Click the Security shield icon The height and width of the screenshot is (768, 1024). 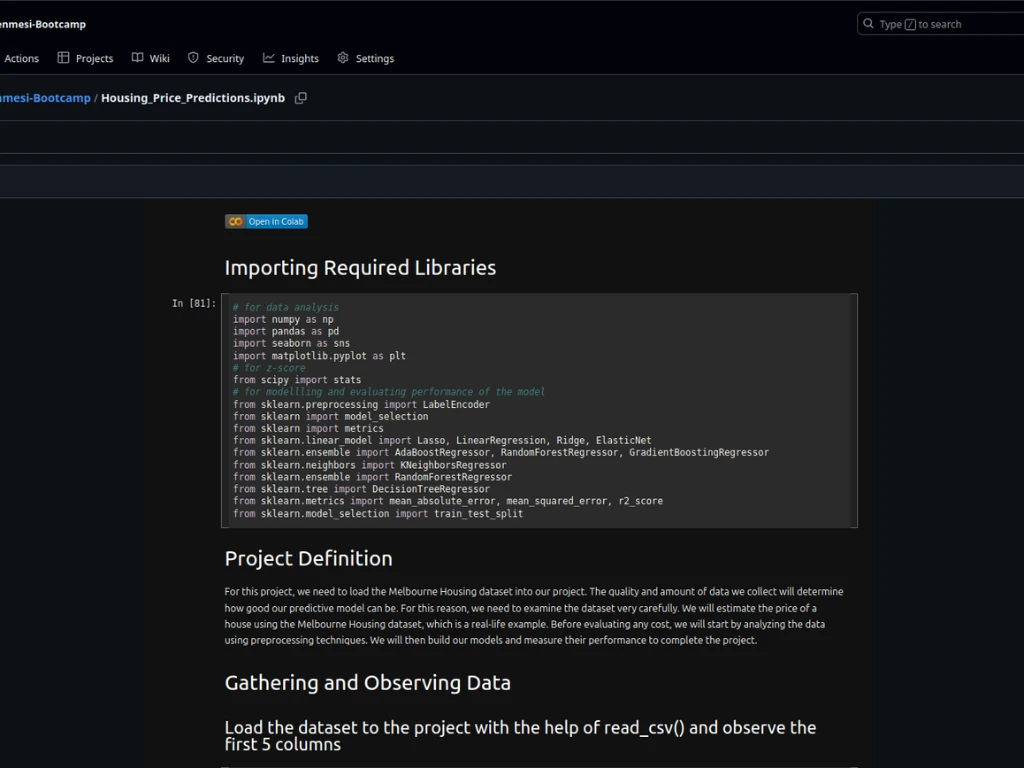[x=194, y=58]
